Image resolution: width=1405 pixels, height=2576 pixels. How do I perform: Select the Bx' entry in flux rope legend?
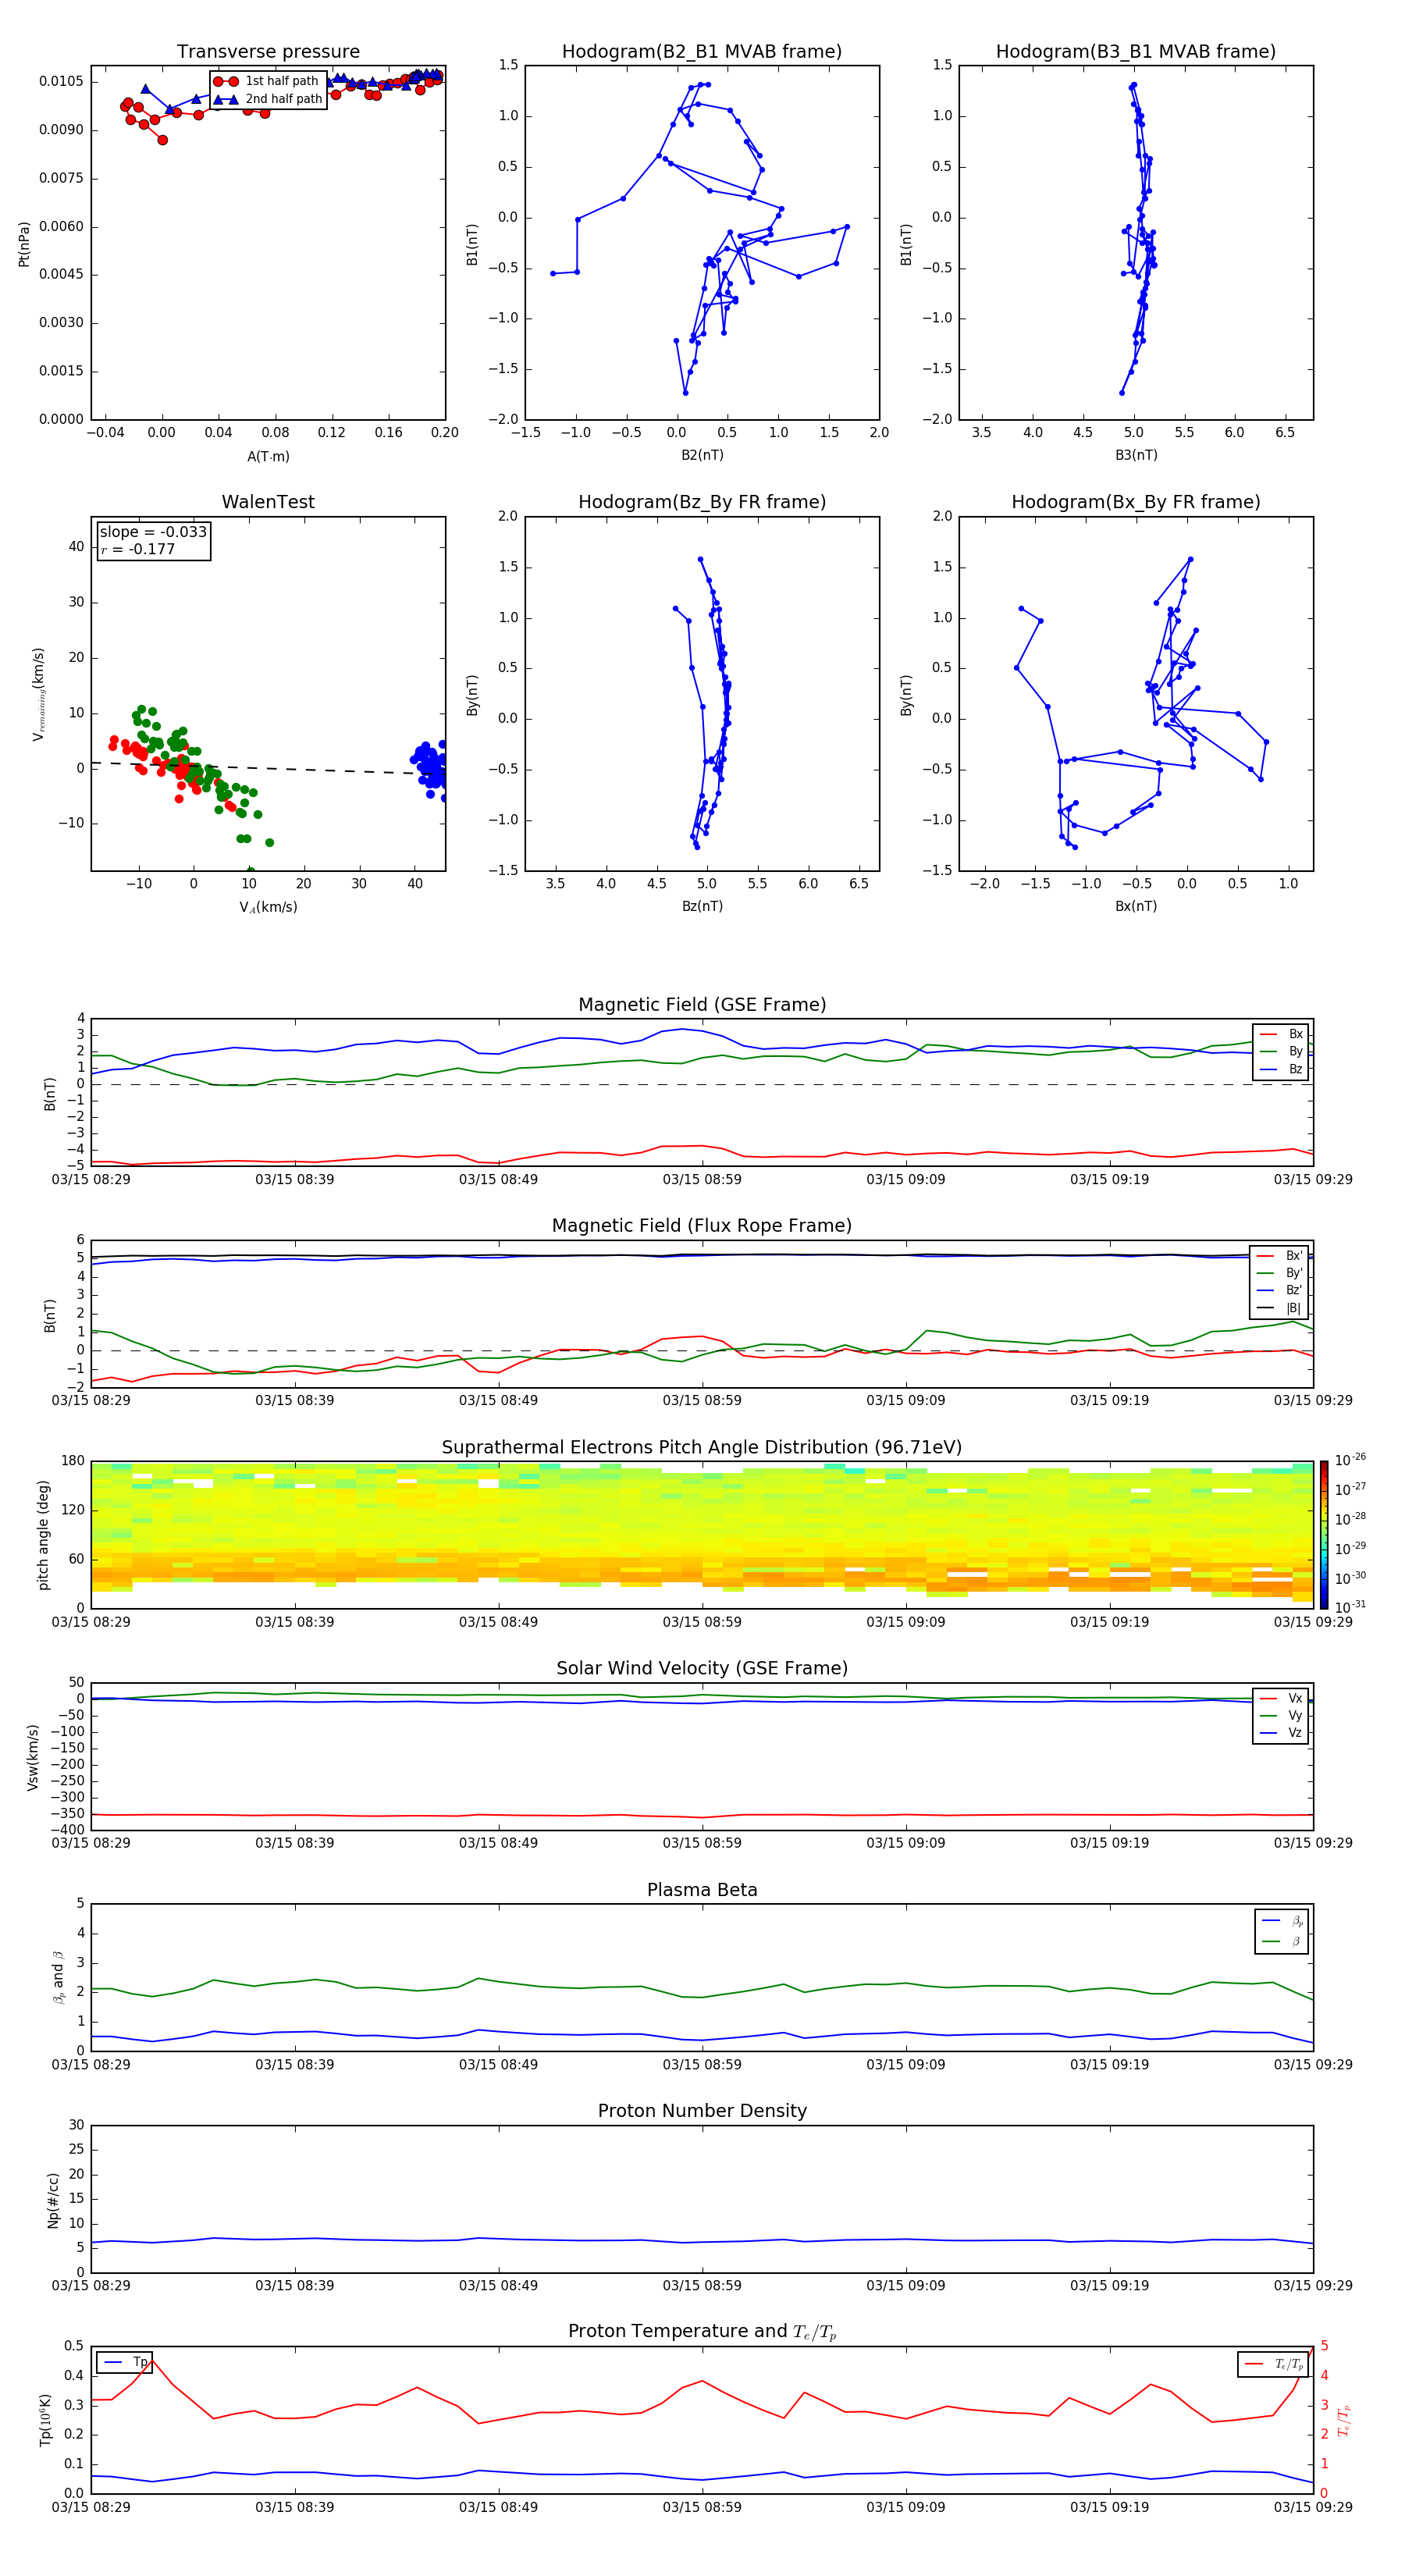coord(1280,1256)
